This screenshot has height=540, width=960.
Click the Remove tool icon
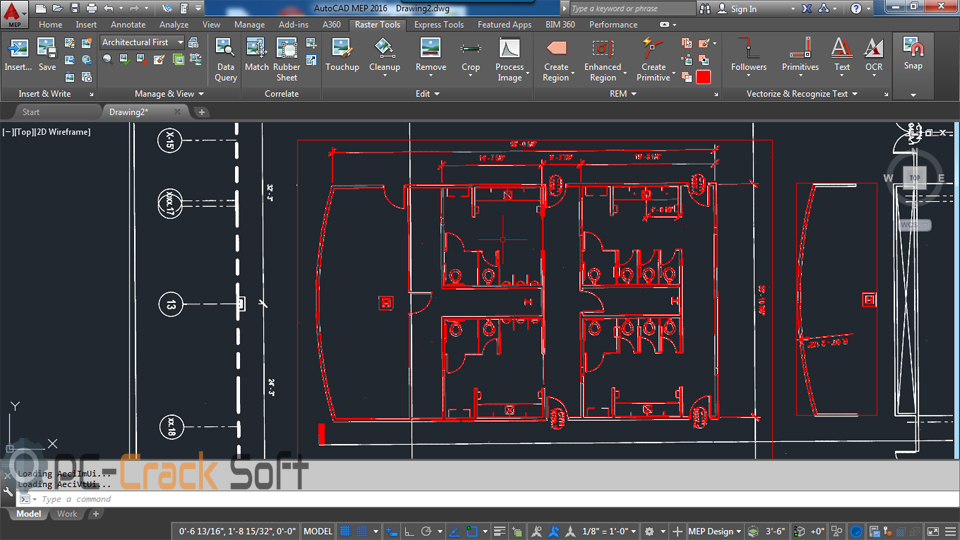430,49
